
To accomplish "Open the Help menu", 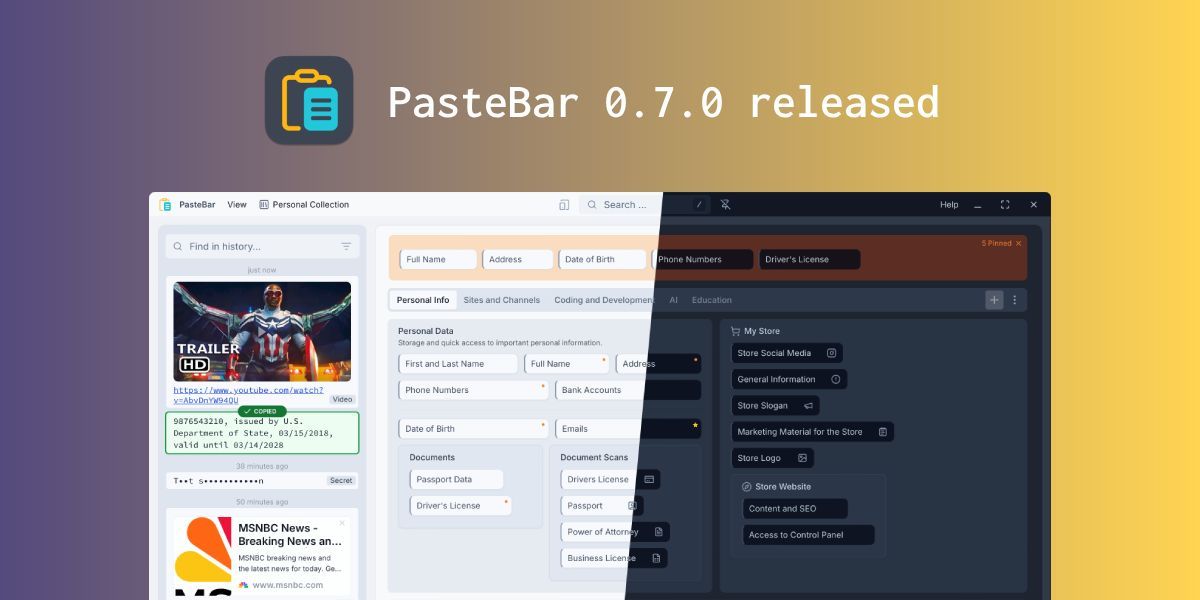I will tap(949, 205).
